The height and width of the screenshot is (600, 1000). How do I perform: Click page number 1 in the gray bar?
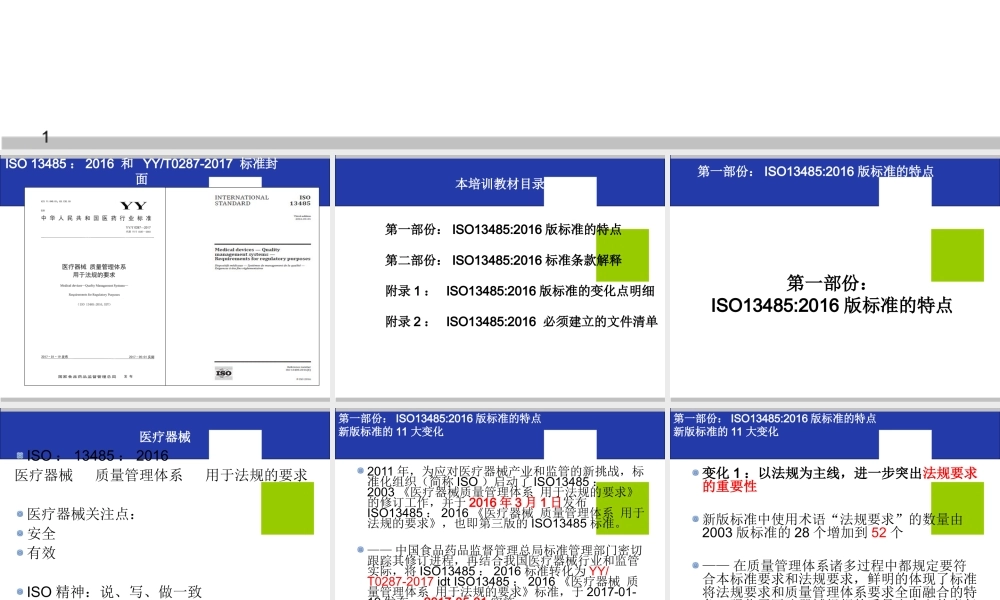coord(45,137)
